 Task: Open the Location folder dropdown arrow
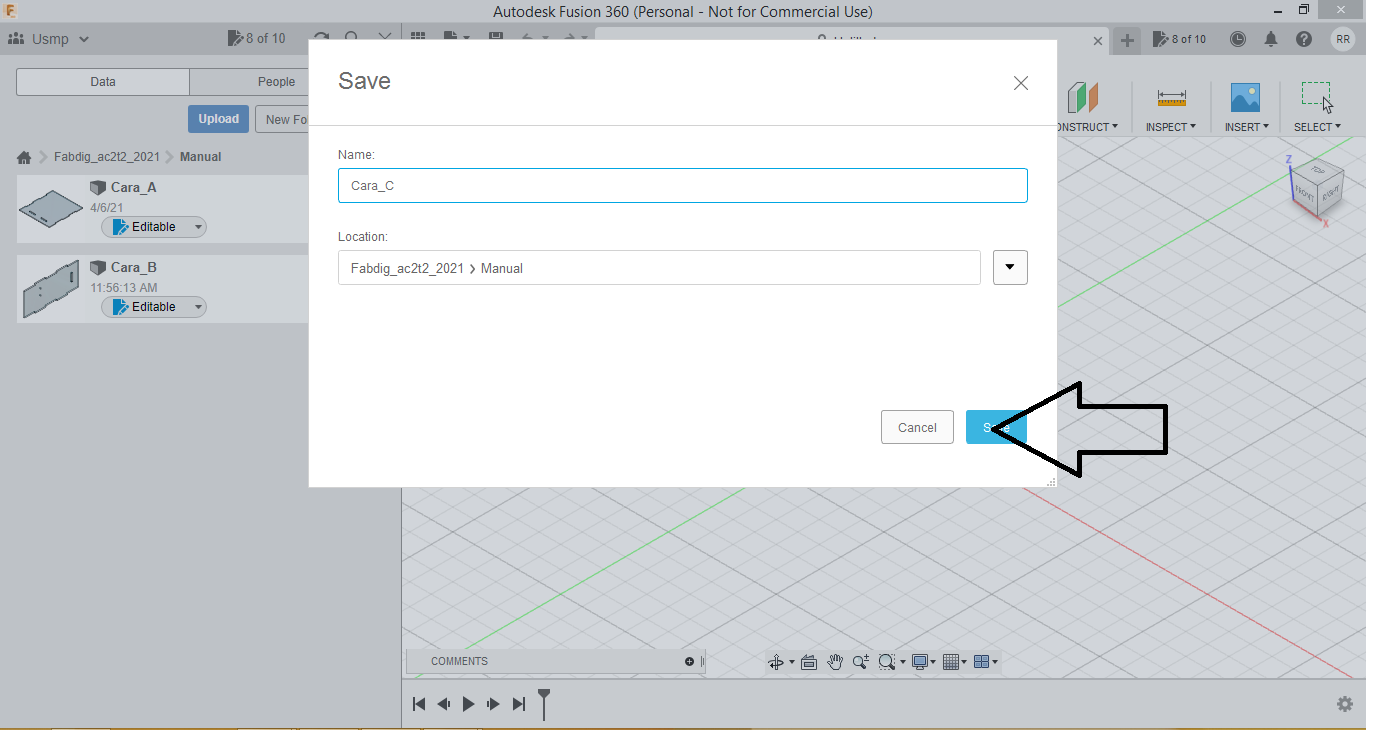pyautogui.click(x=1010, y=267)
